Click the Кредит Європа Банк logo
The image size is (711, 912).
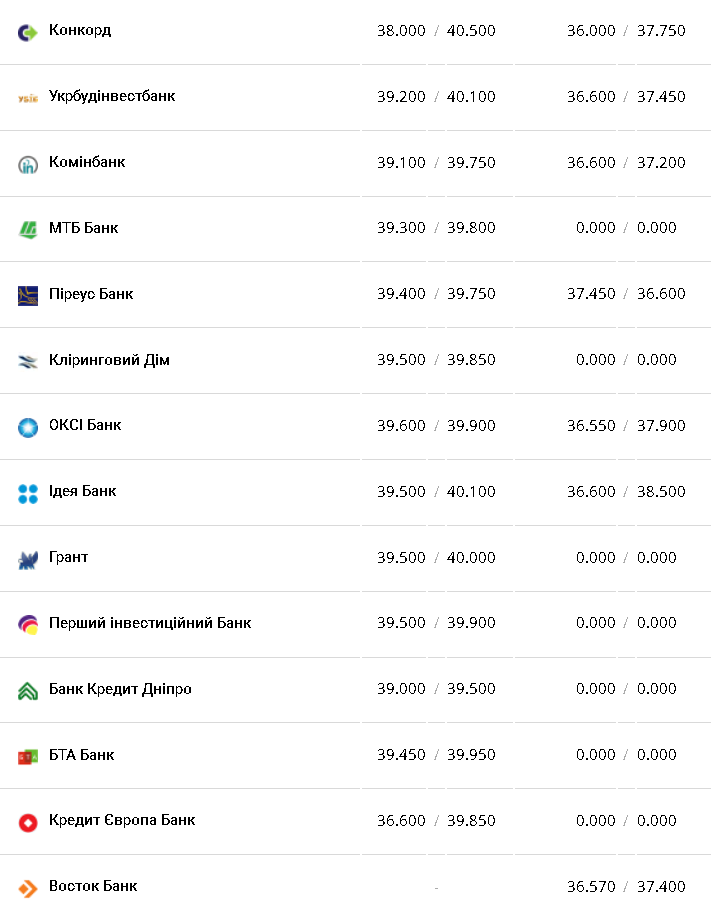27,822
